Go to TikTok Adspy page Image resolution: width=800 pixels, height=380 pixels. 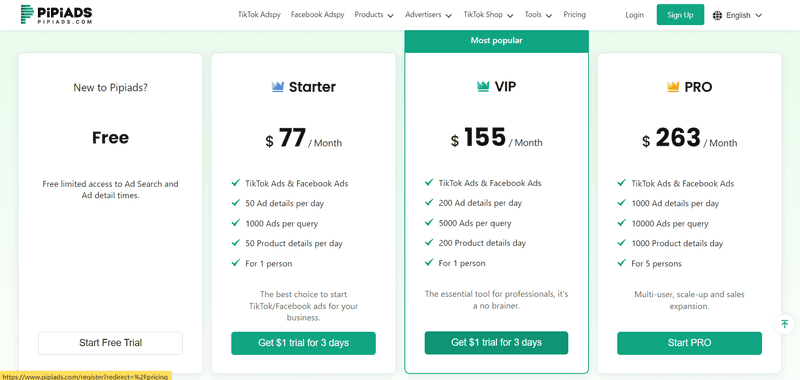click(259, 15)
